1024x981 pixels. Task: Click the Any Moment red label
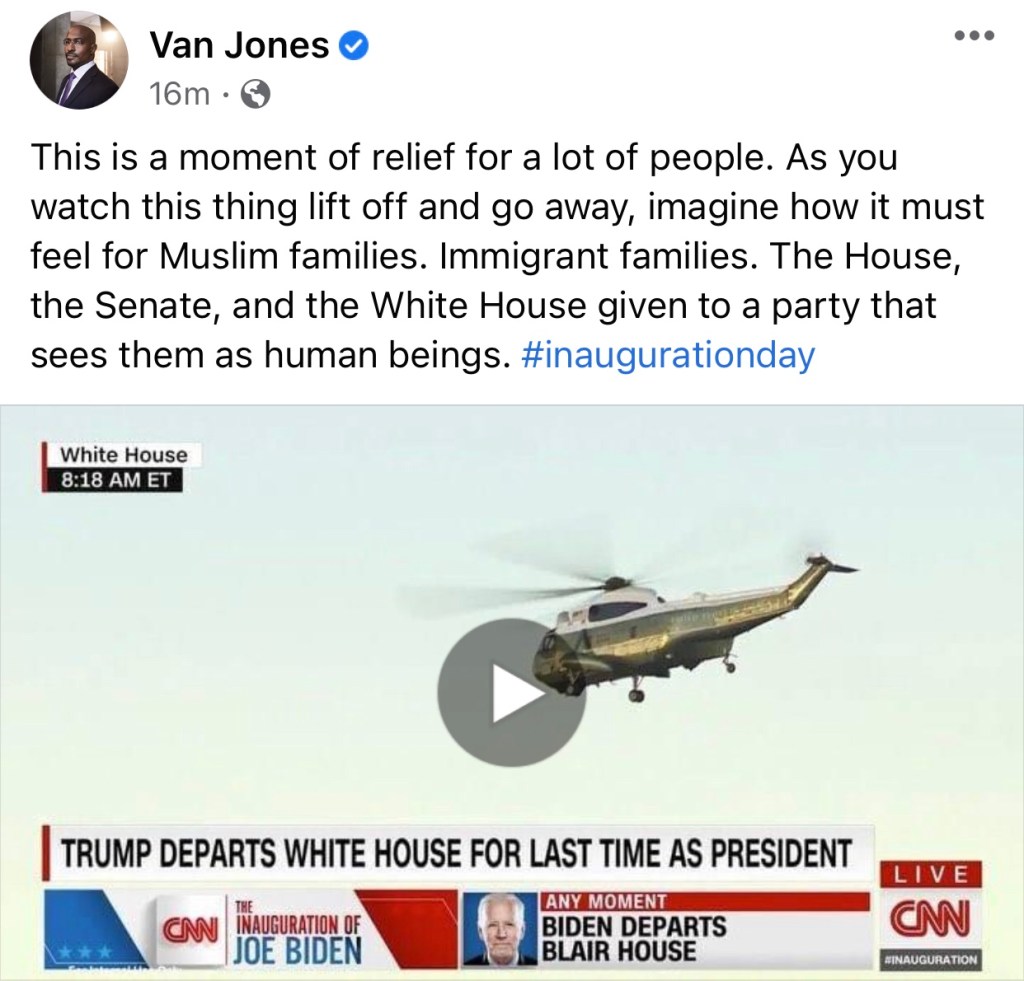pos(605,901)
